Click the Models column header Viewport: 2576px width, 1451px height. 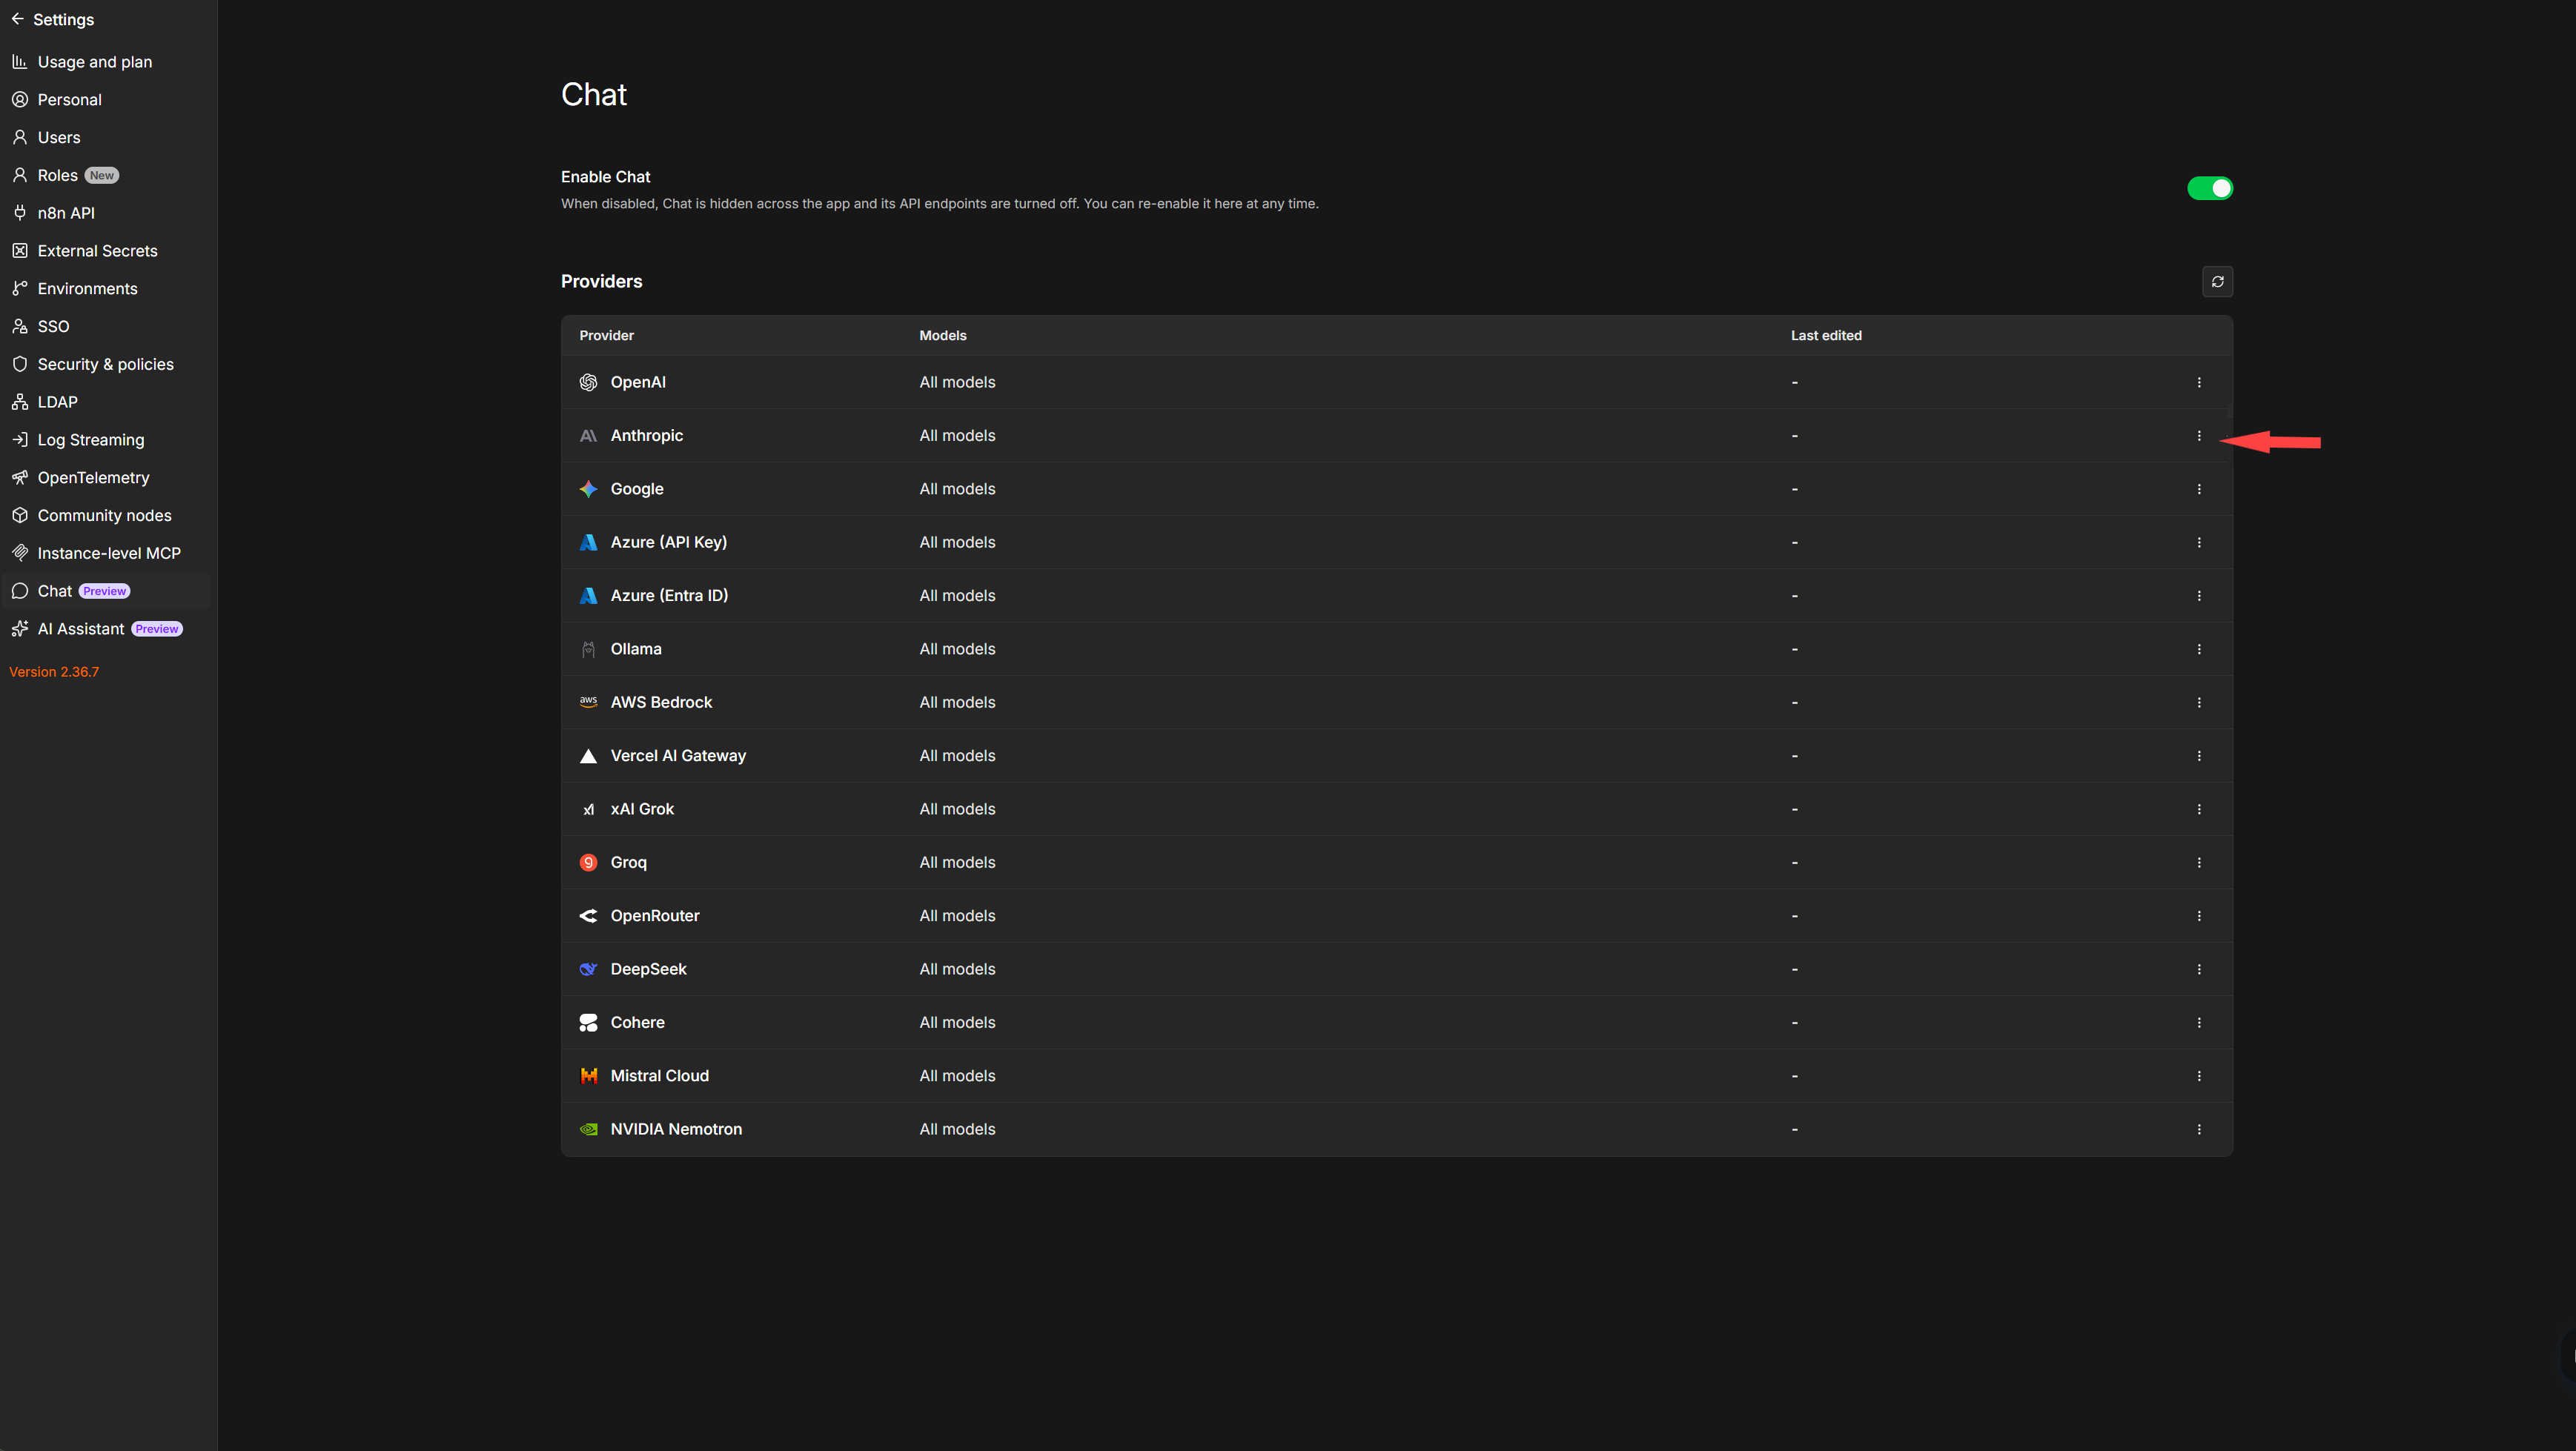click(x=942, y=336)
